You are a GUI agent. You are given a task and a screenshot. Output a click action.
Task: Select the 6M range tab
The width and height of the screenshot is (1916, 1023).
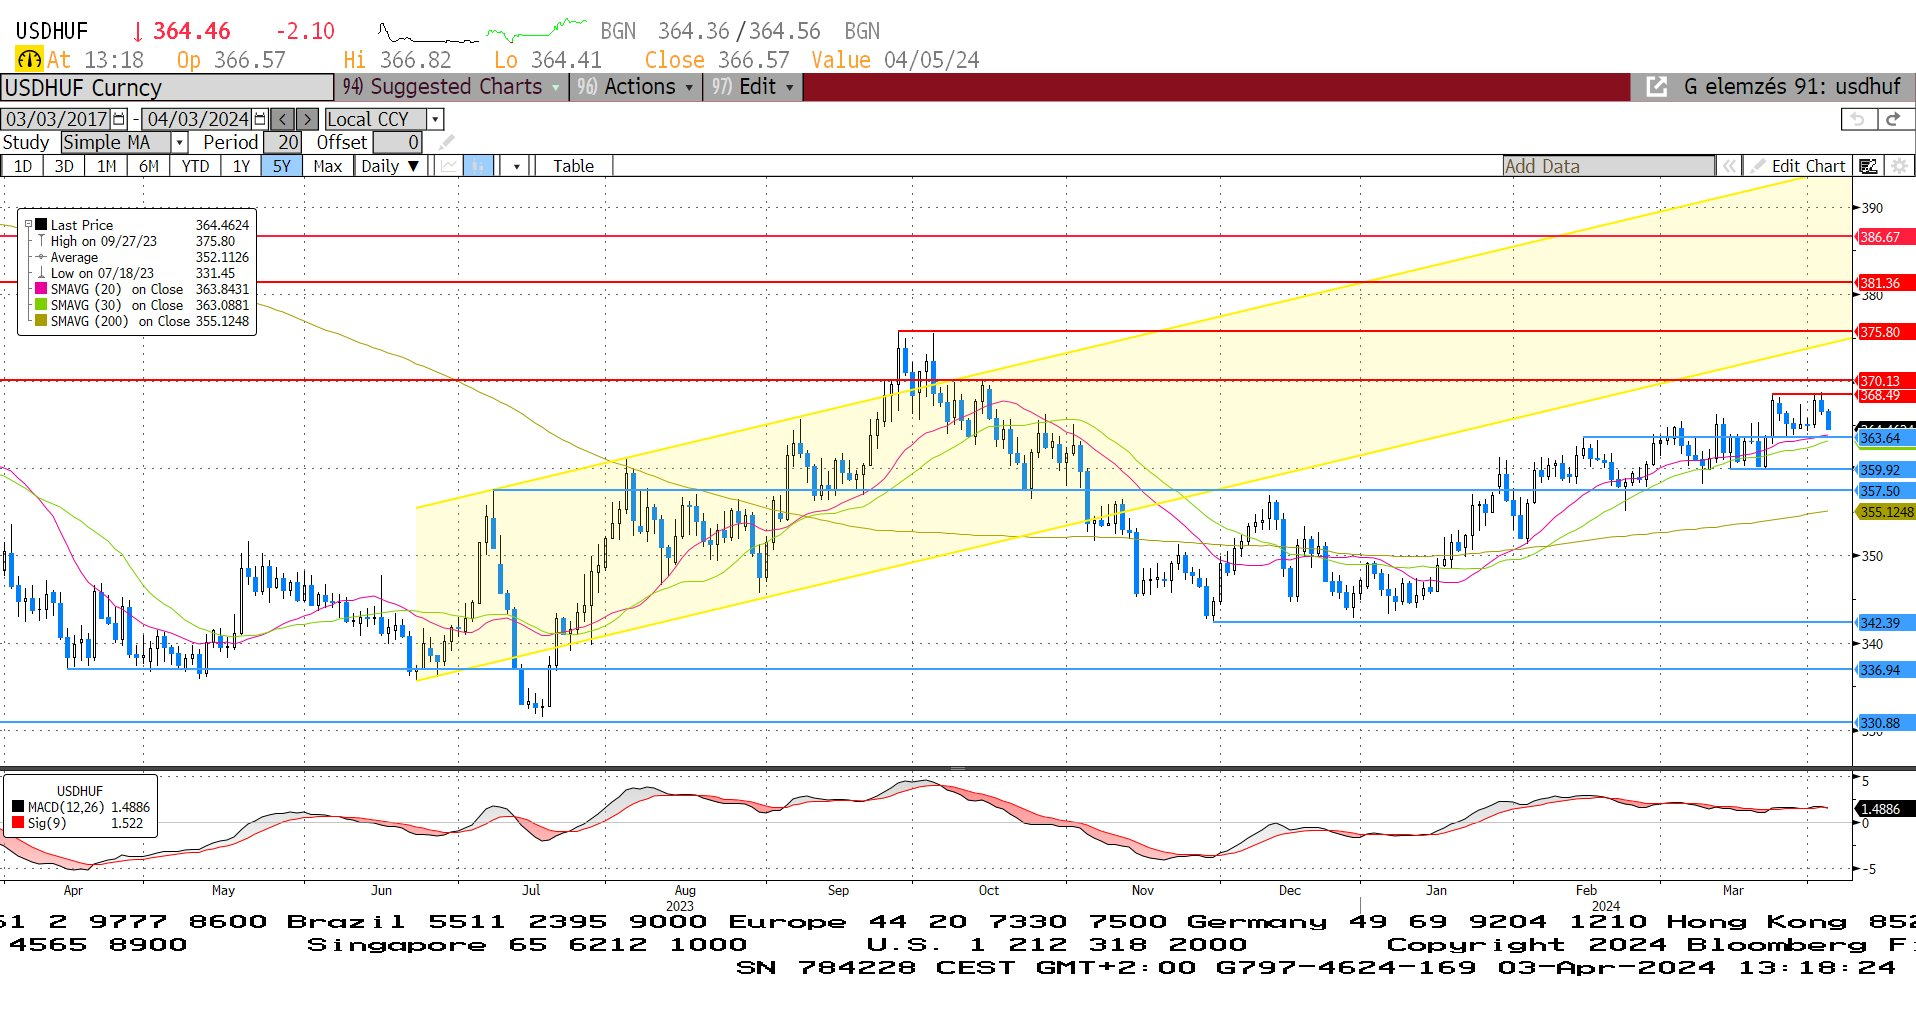(x=149, y=166)
